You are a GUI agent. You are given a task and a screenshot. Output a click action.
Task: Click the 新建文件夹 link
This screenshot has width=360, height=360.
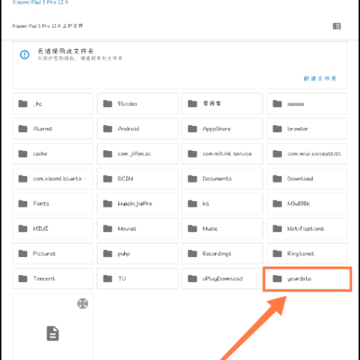coord(320,78)
